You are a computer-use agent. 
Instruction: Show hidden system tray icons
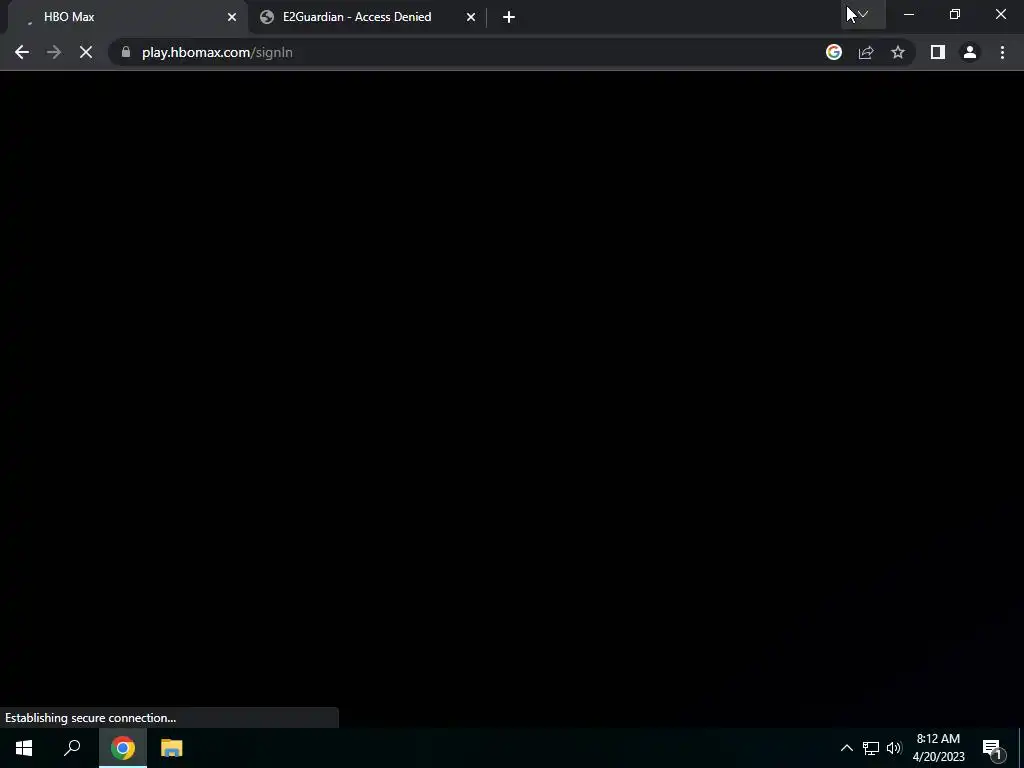tap(846, 748)
